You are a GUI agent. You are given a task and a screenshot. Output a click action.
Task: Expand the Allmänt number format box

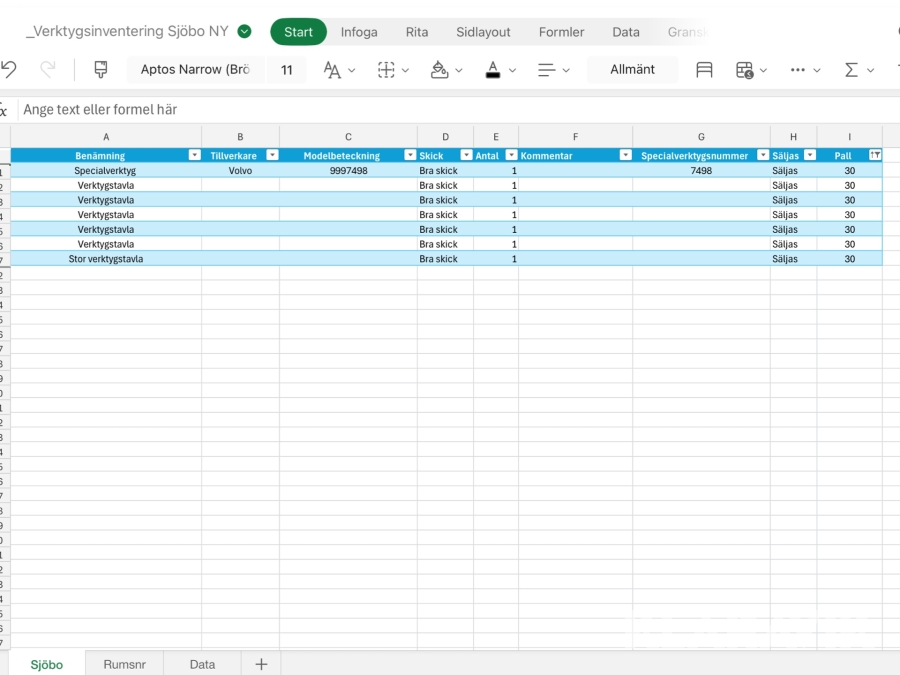pyautogui.click(x=632, y=70)
